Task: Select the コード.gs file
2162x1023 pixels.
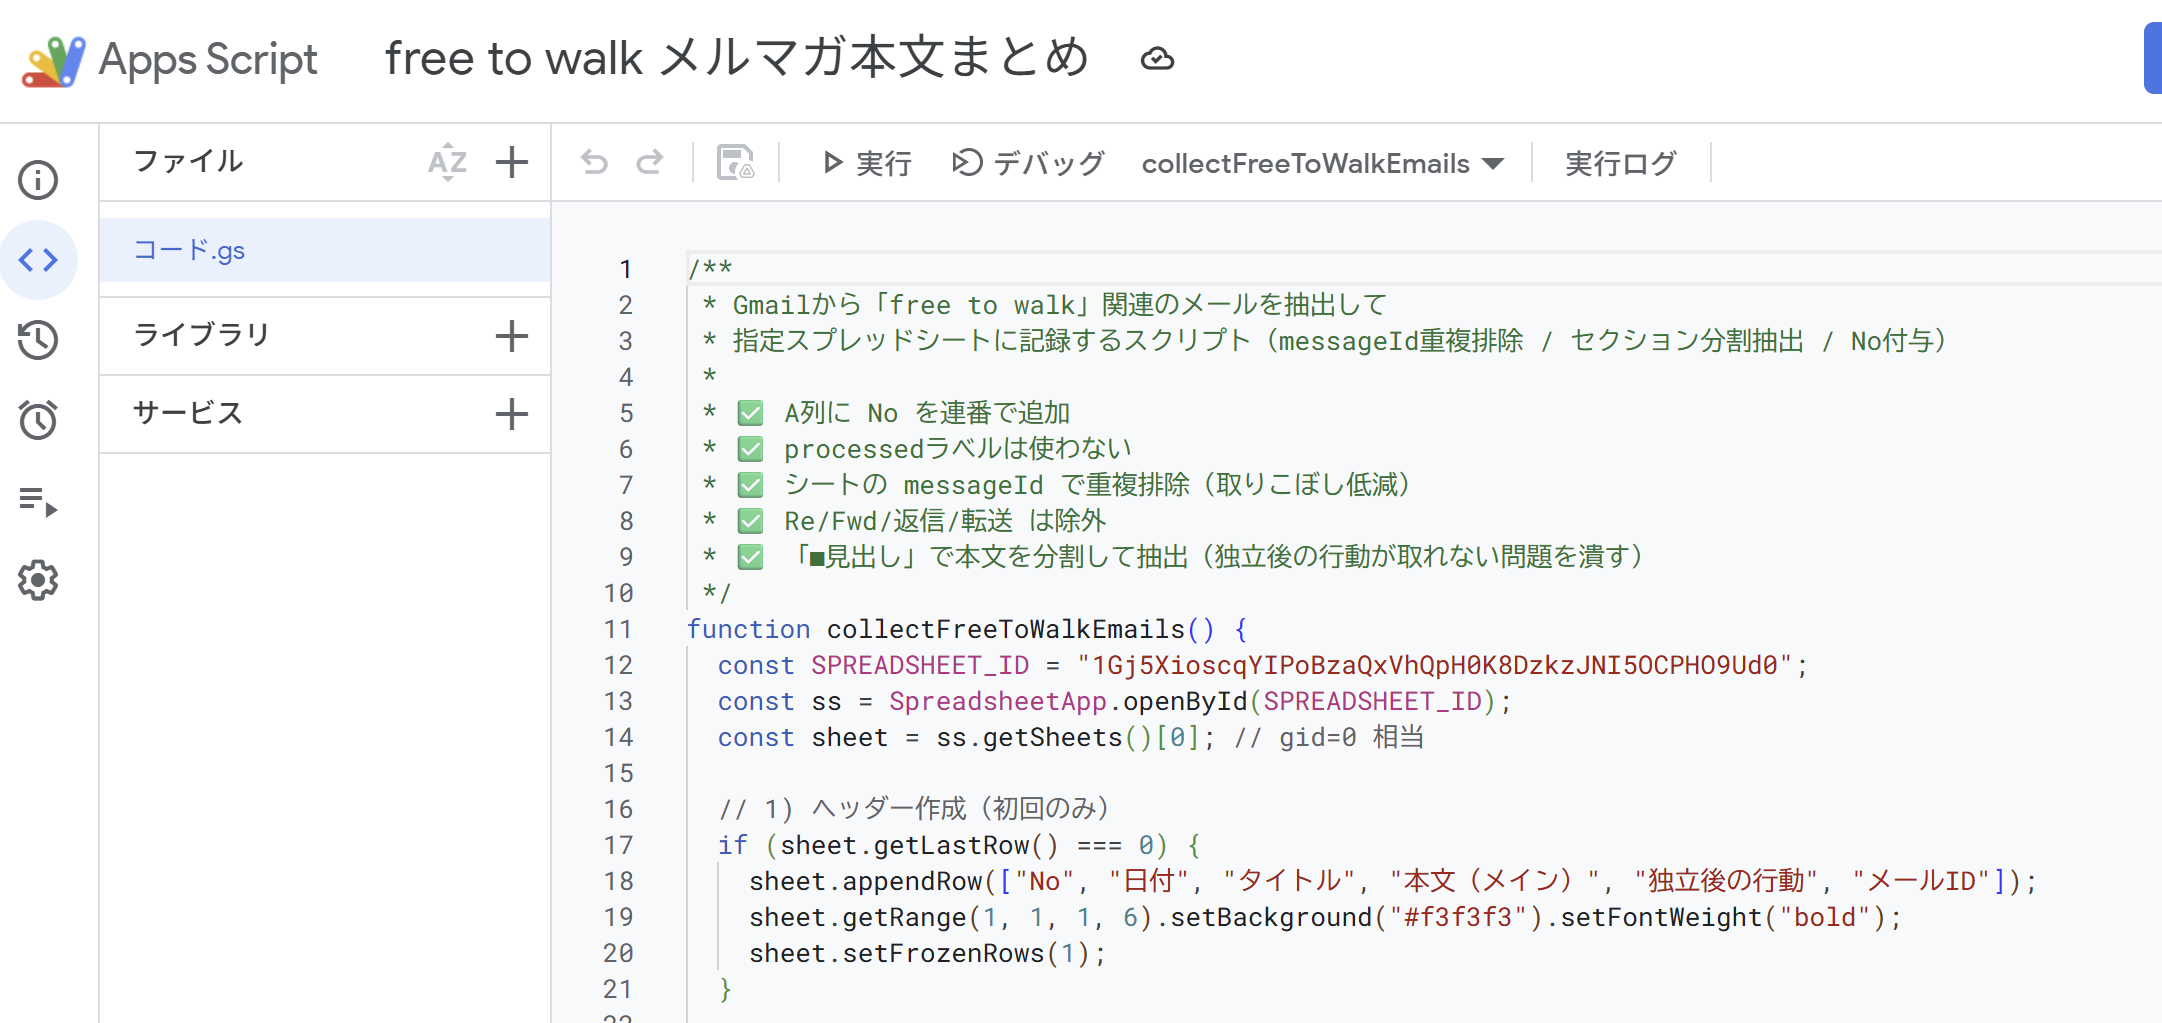Action: 190,250
